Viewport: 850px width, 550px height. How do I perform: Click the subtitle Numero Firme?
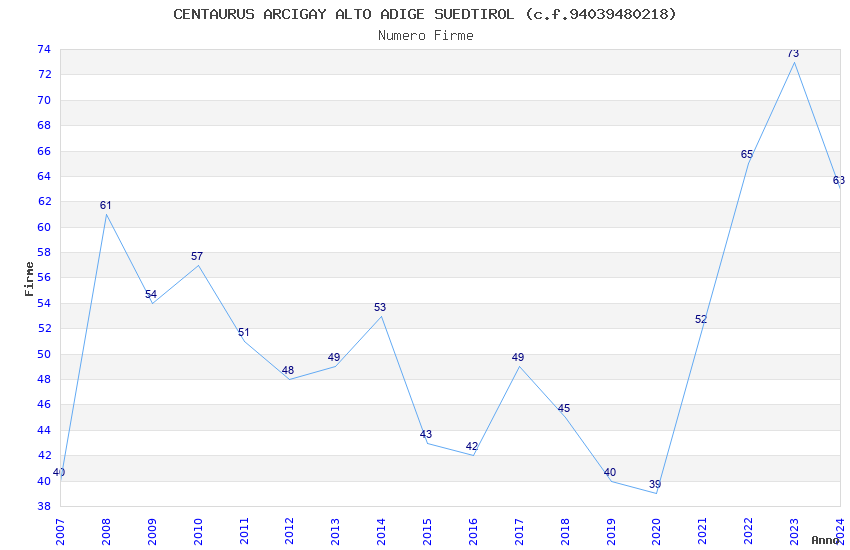(426, 36)
